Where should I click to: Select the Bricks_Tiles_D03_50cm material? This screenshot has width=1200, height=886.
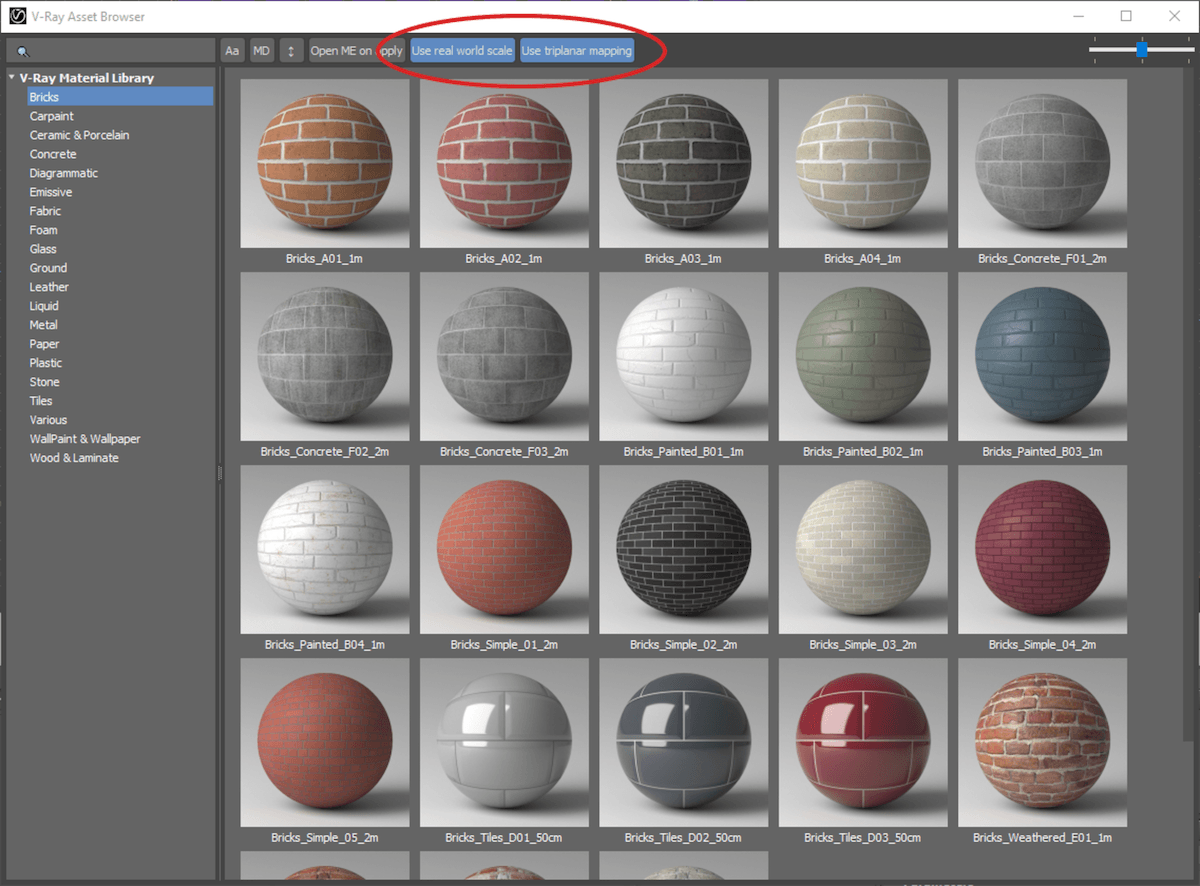863,743
